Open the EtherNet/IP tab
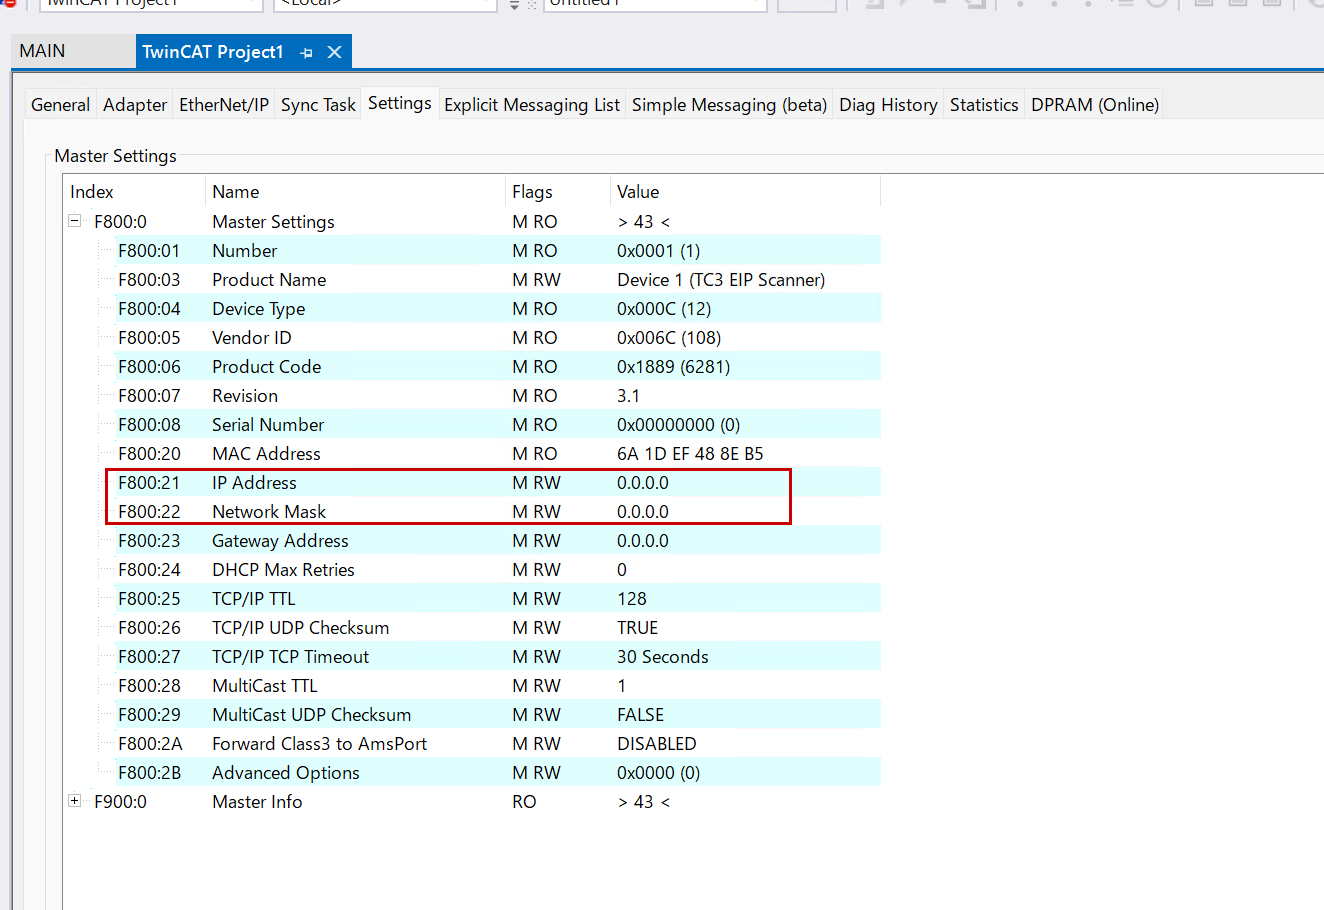 (x=224, y=105)
